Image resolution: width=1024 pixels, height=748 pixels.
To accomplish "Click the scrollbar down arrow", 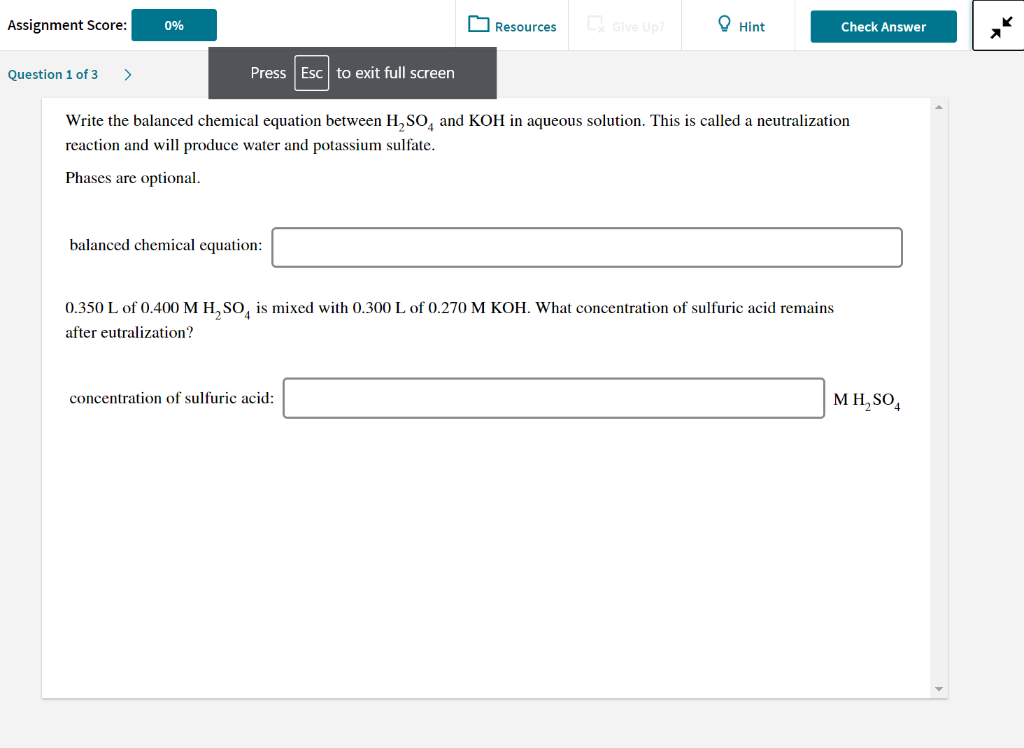I will click(938, 688).
